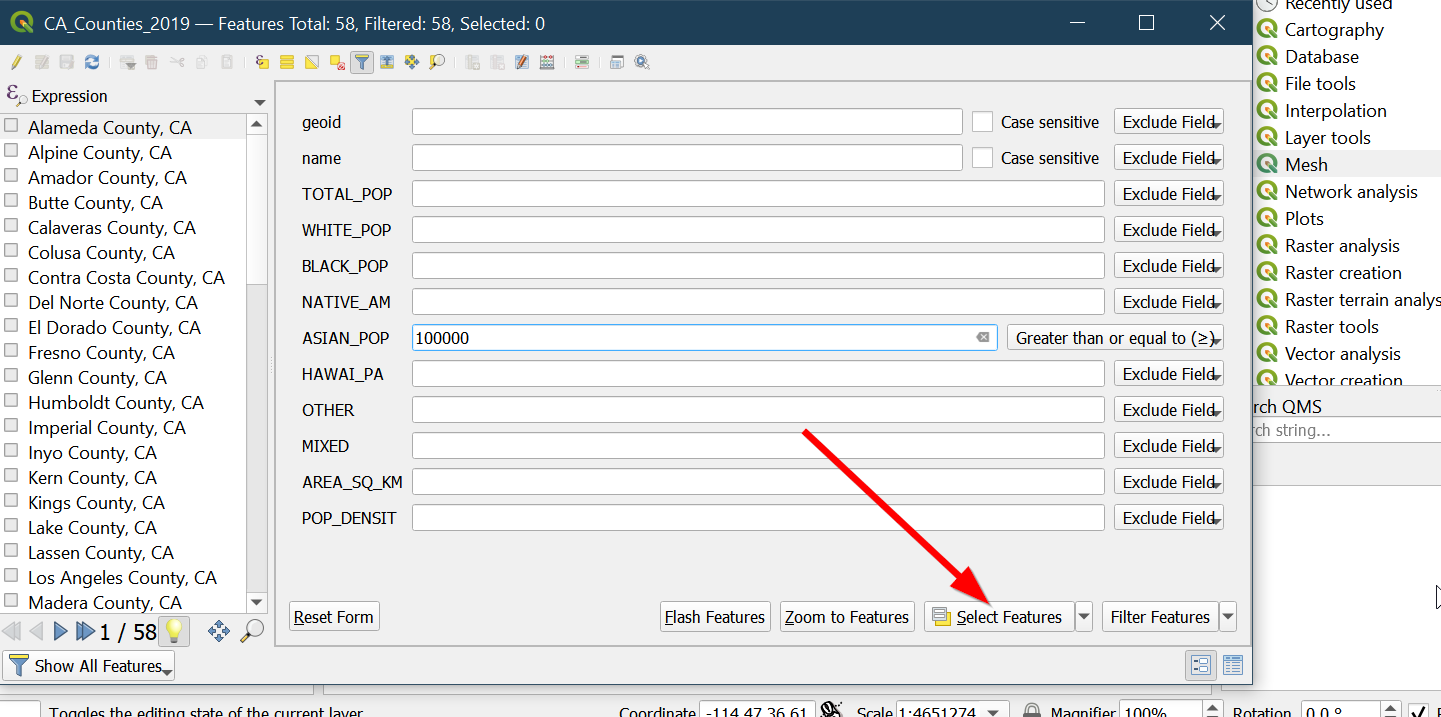Open ASIAN_POP comparison operator dropdown
This screenshot has width=1441, height=717.
[x=1115, y=338]
